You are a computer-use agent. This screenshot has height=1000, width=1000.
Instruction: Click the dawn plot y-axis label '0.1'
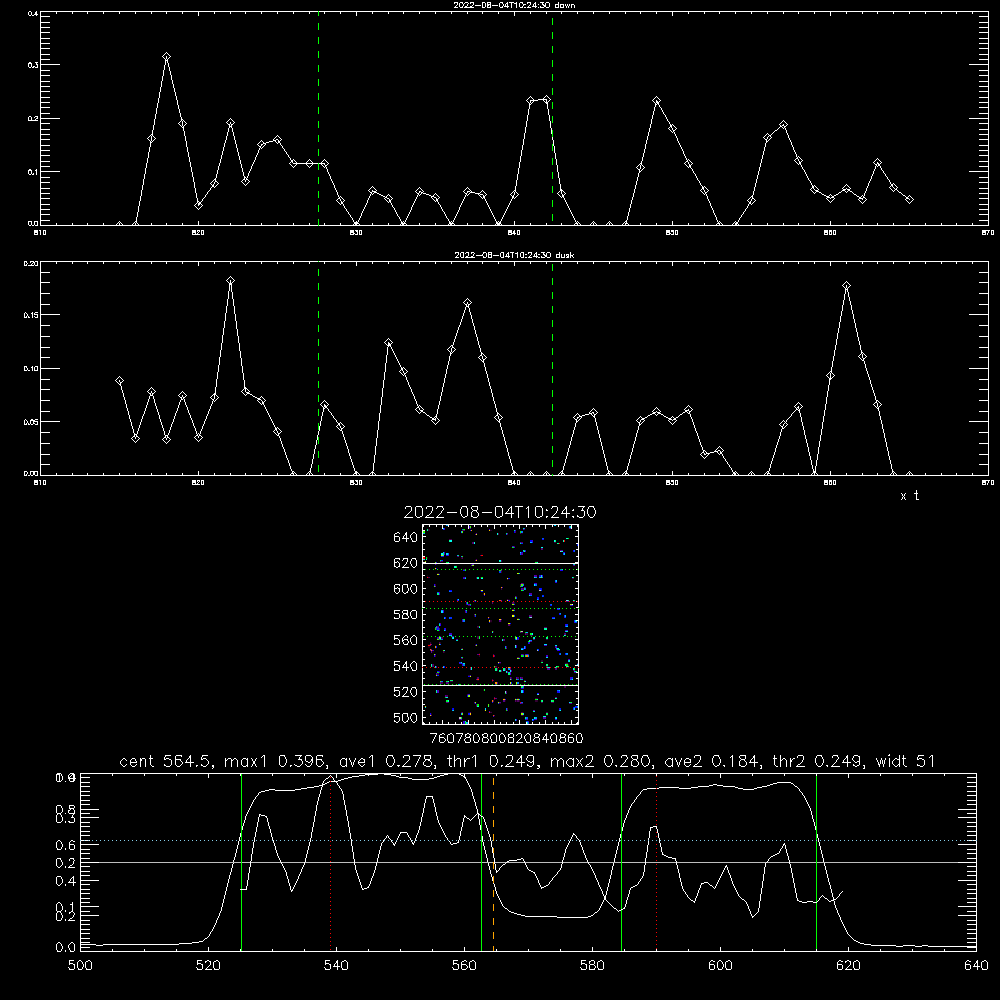tap(33, 172)
